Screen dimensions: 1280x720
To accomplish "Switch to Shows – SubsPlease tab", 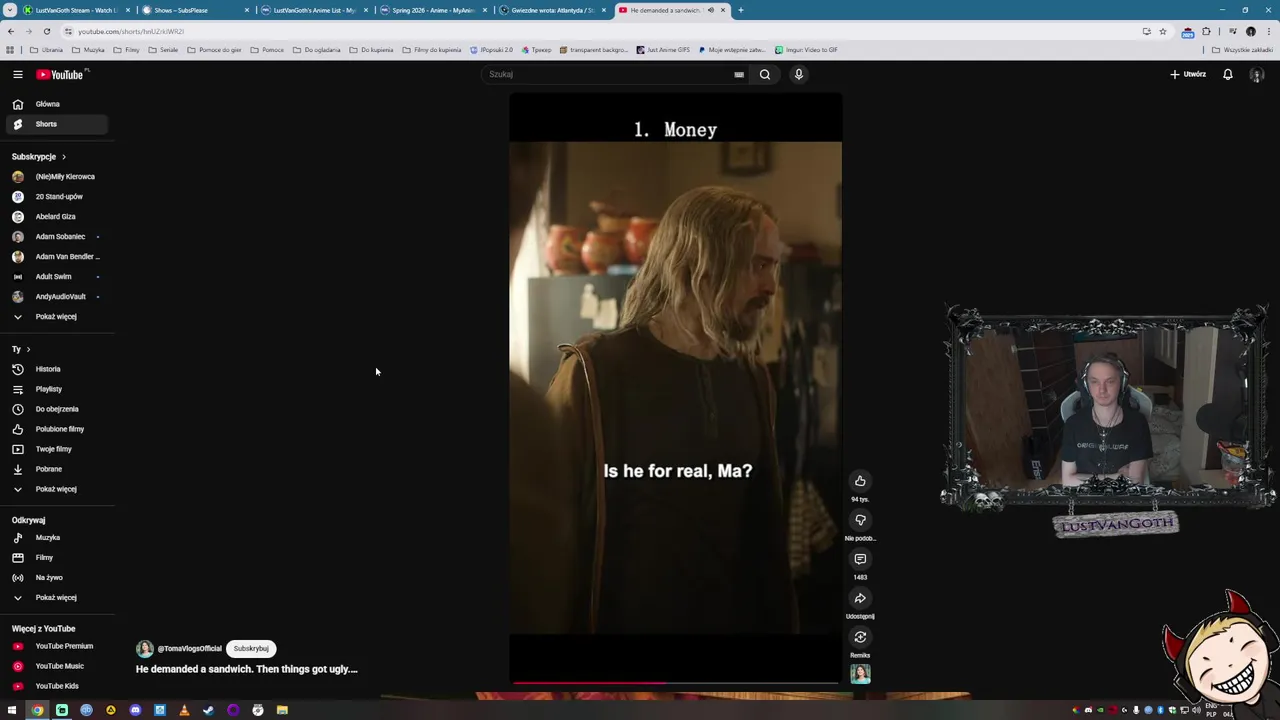I will pos(195,10).
